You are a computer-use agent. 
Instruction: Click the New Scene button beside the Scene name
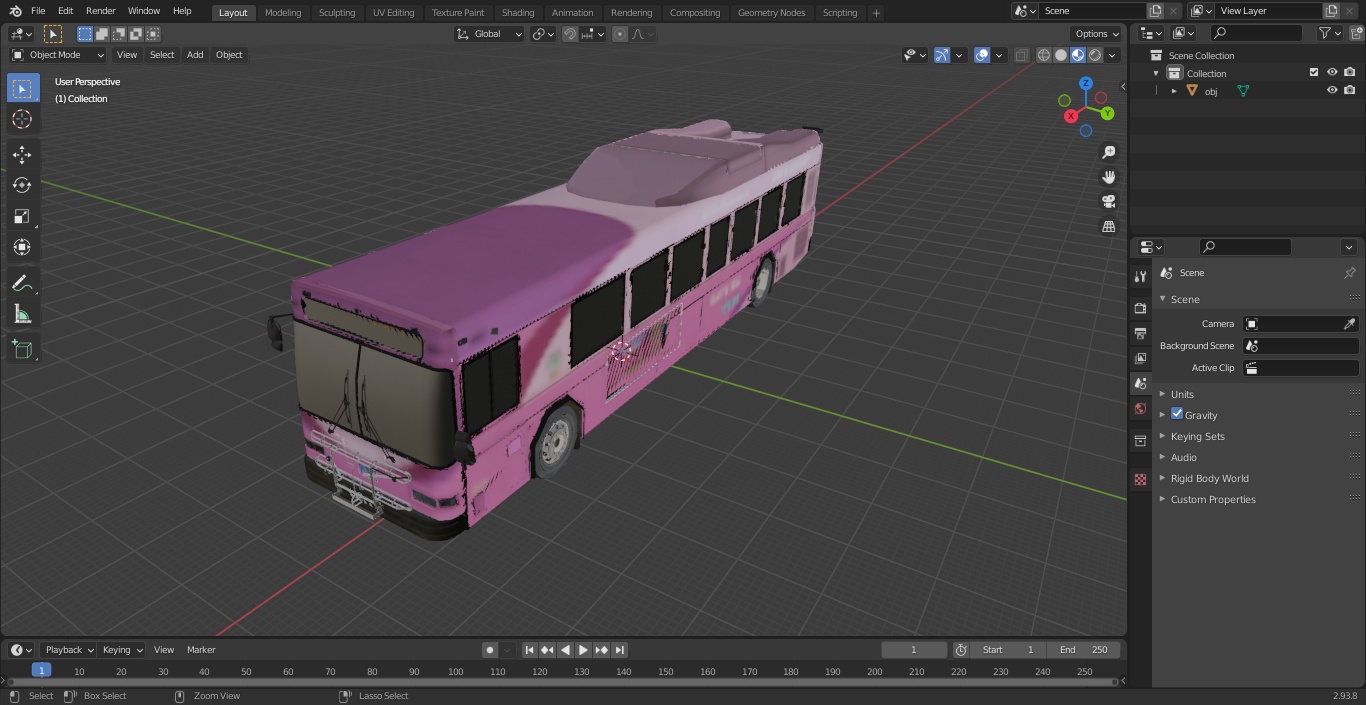click(x=1155, y=11)
